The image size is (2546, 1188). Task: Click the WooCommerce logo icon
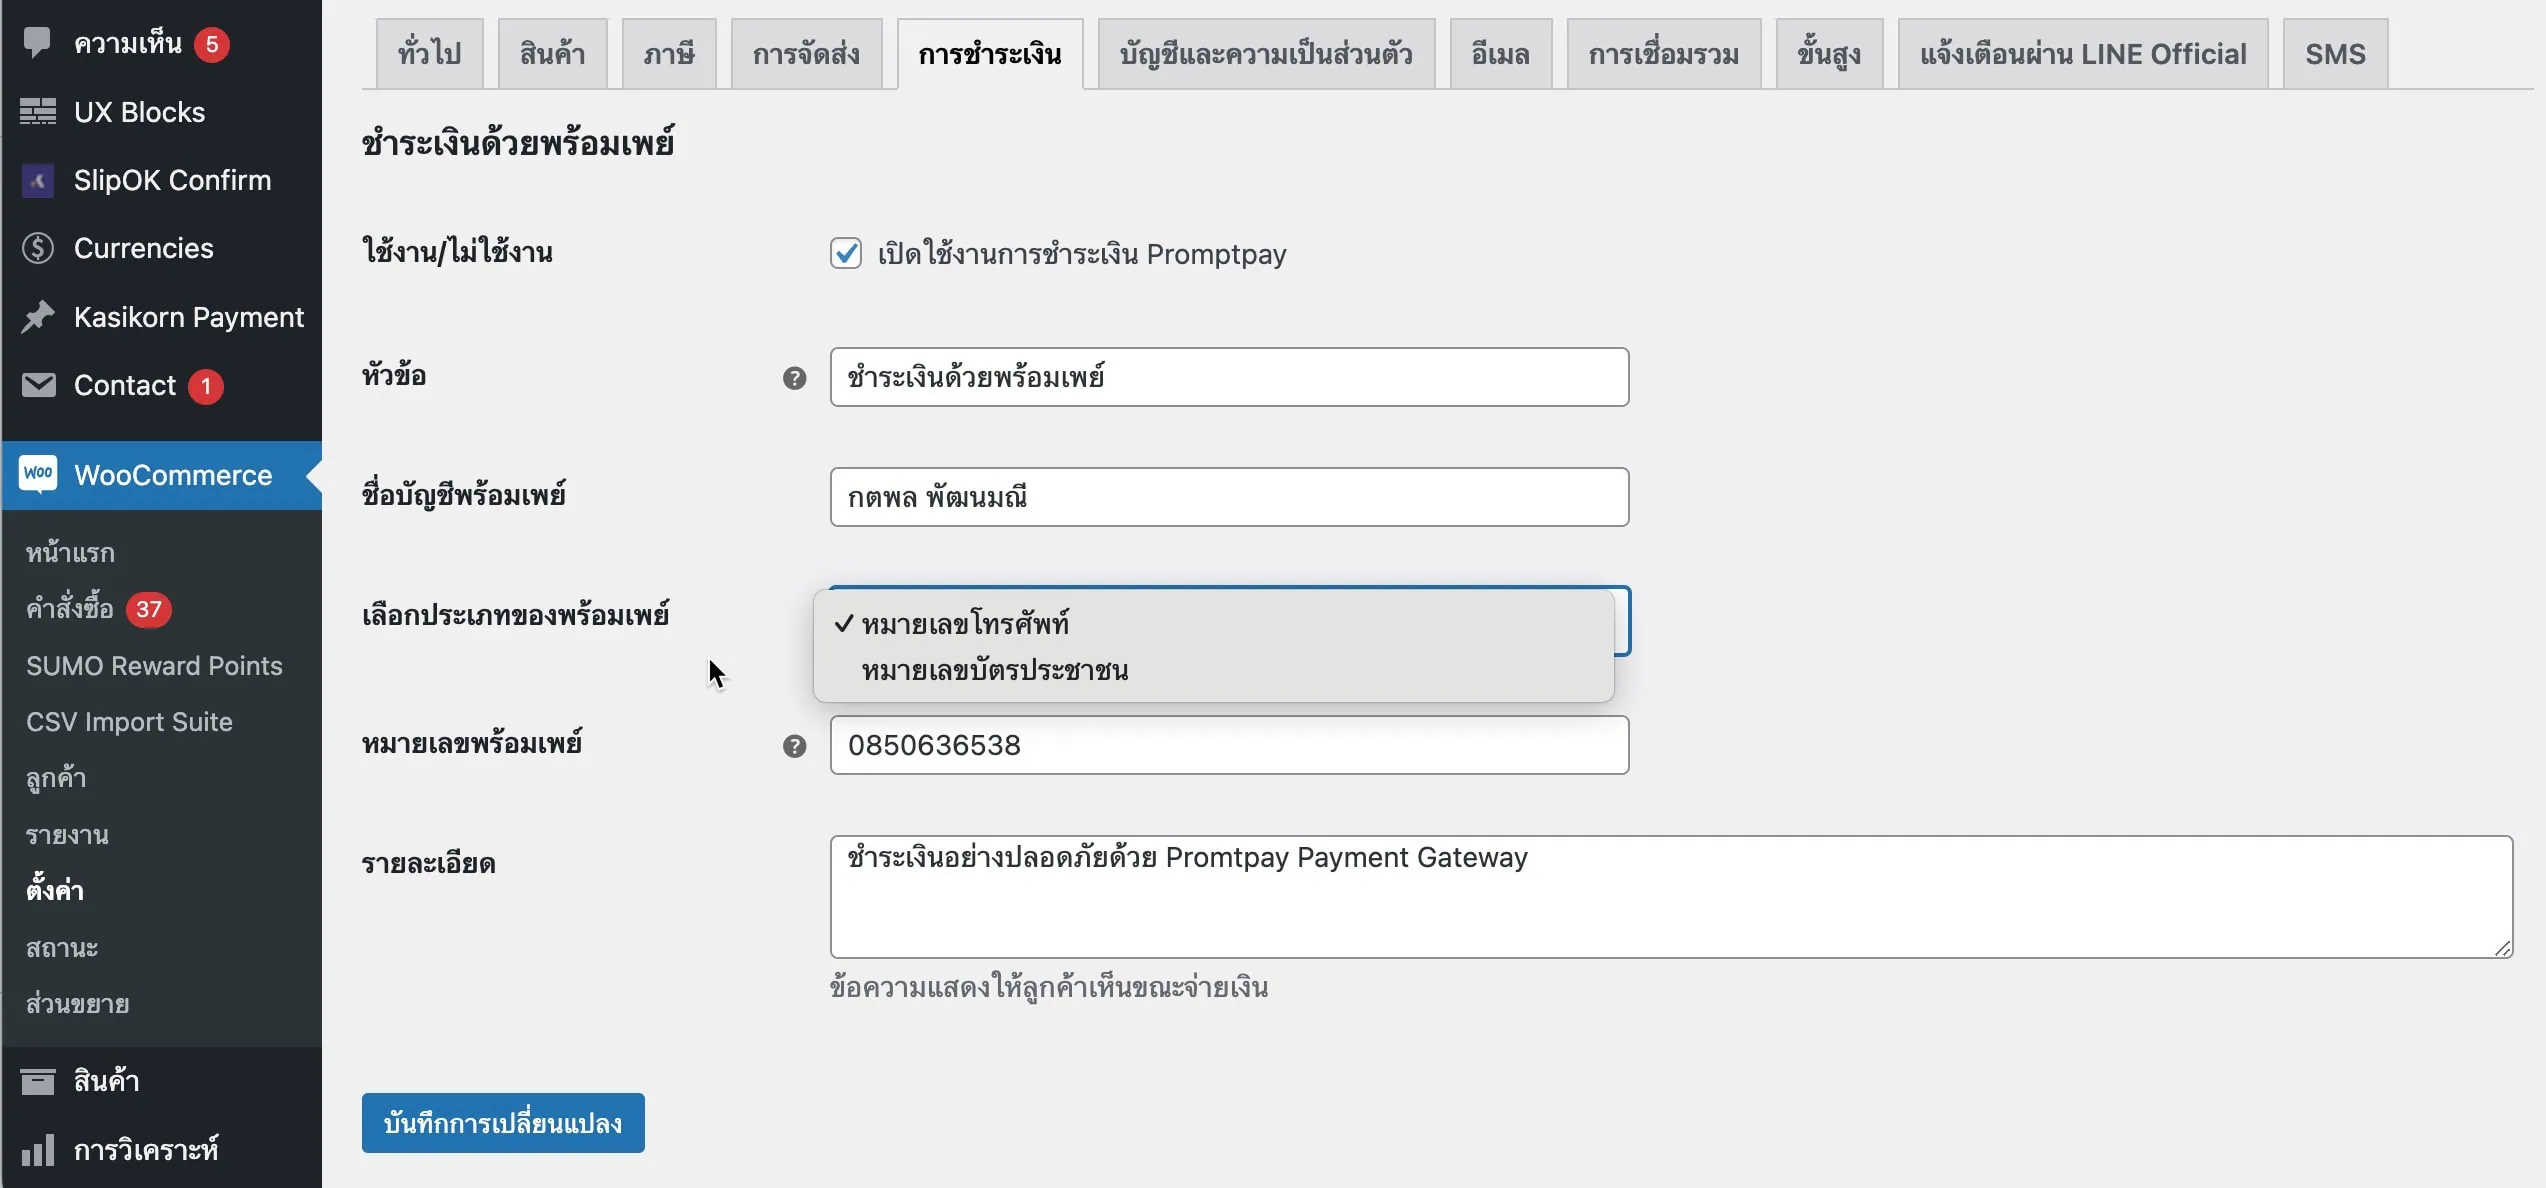pyautogui.click(x=38, y=474)
